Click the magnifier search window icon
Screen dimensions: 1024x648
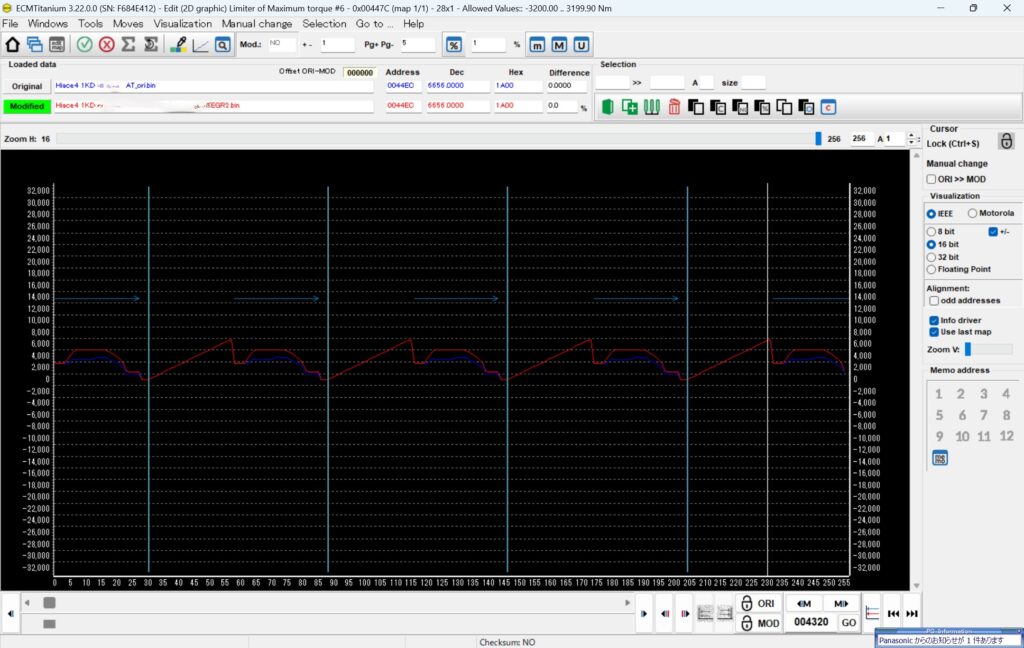click(223, 44)
